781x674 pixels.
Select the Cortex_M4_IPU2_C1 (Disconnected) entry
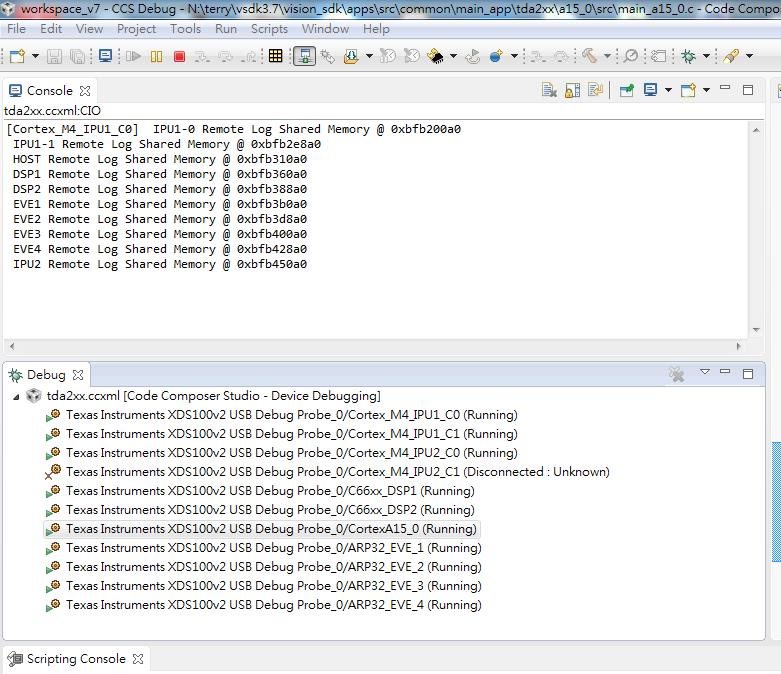[327, 472]
